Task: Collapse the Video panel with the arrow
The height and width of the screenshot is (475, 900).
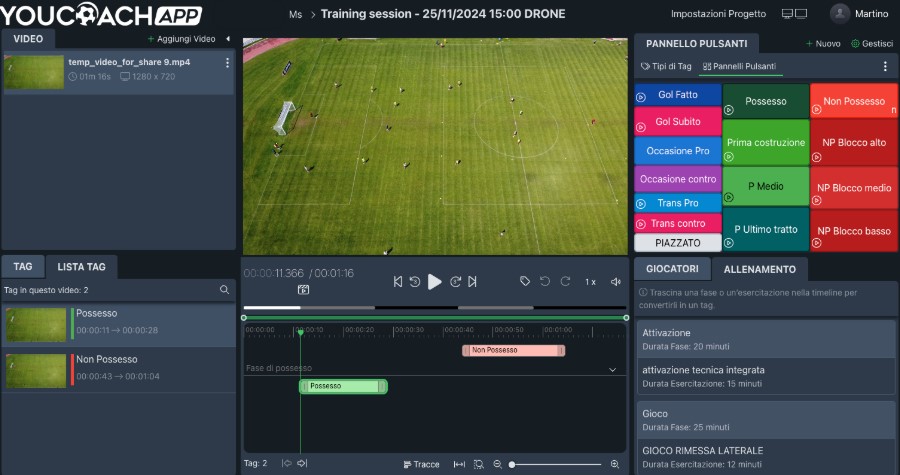Action: (228, 39)
